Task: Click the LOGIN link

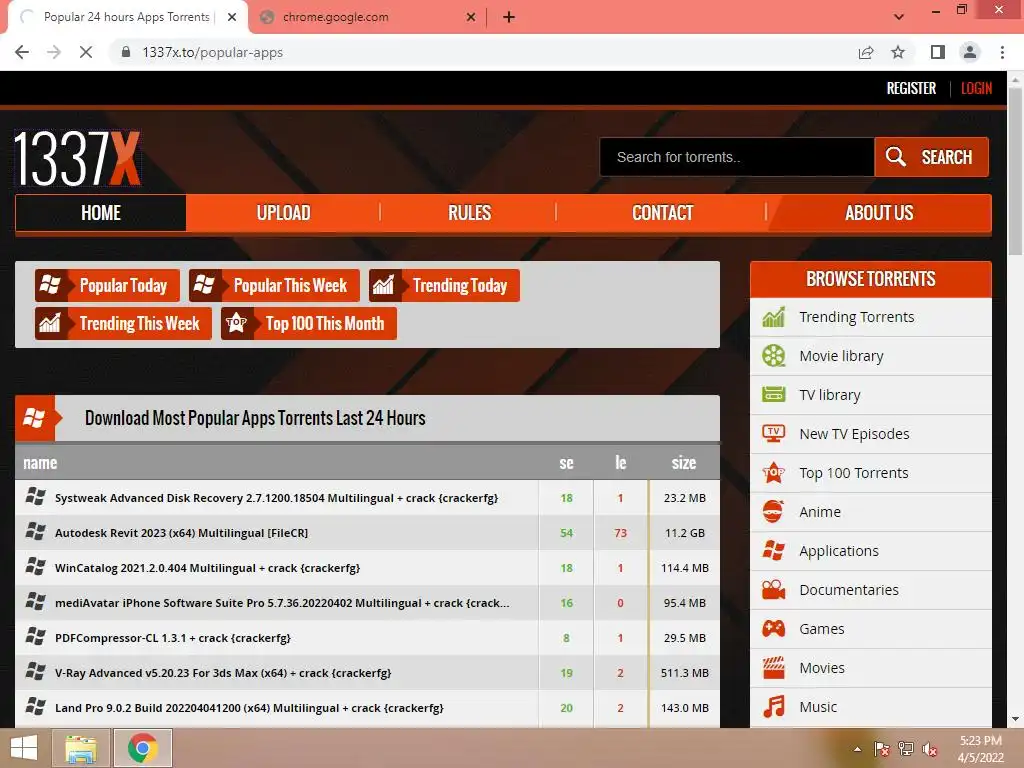Action: [x=976, y=88]
